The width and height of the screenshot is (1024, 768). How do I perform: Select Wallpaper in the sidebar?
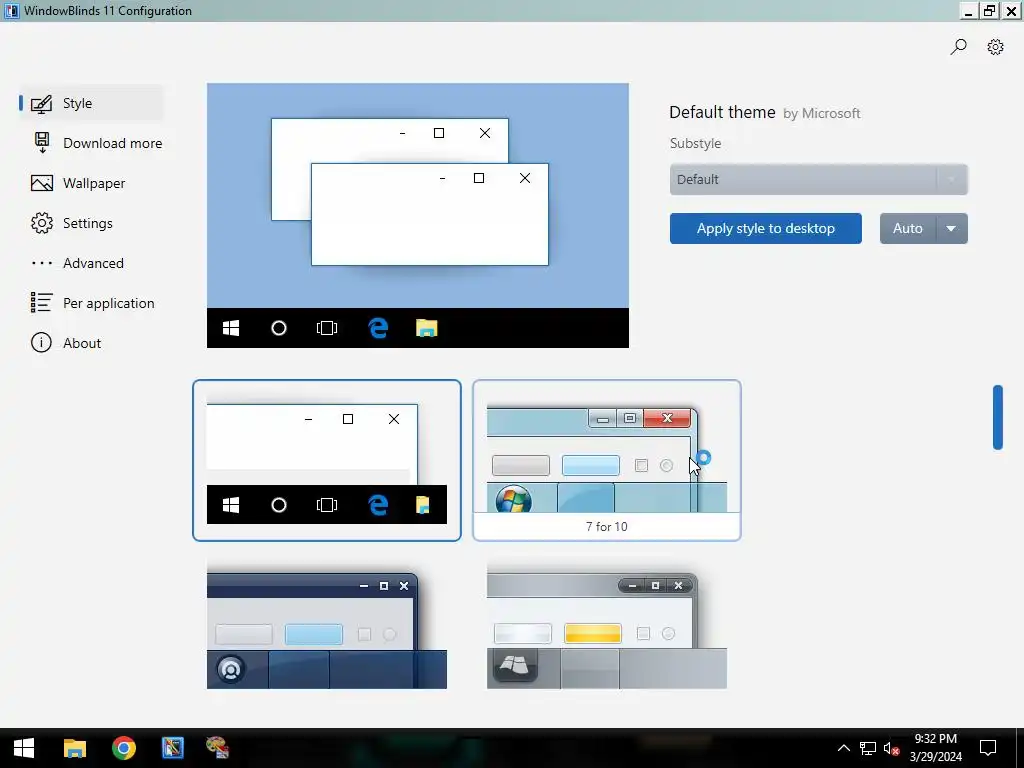coord(94,184)
